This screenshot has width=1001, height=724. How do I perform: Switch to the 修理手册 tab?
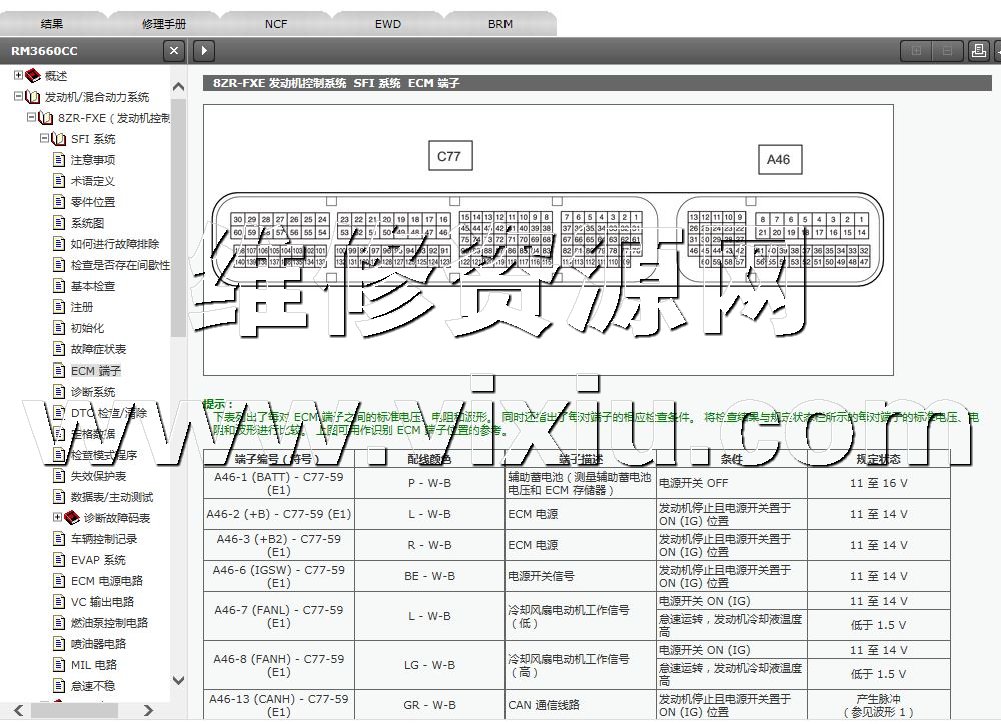click(x=164, y=24)
